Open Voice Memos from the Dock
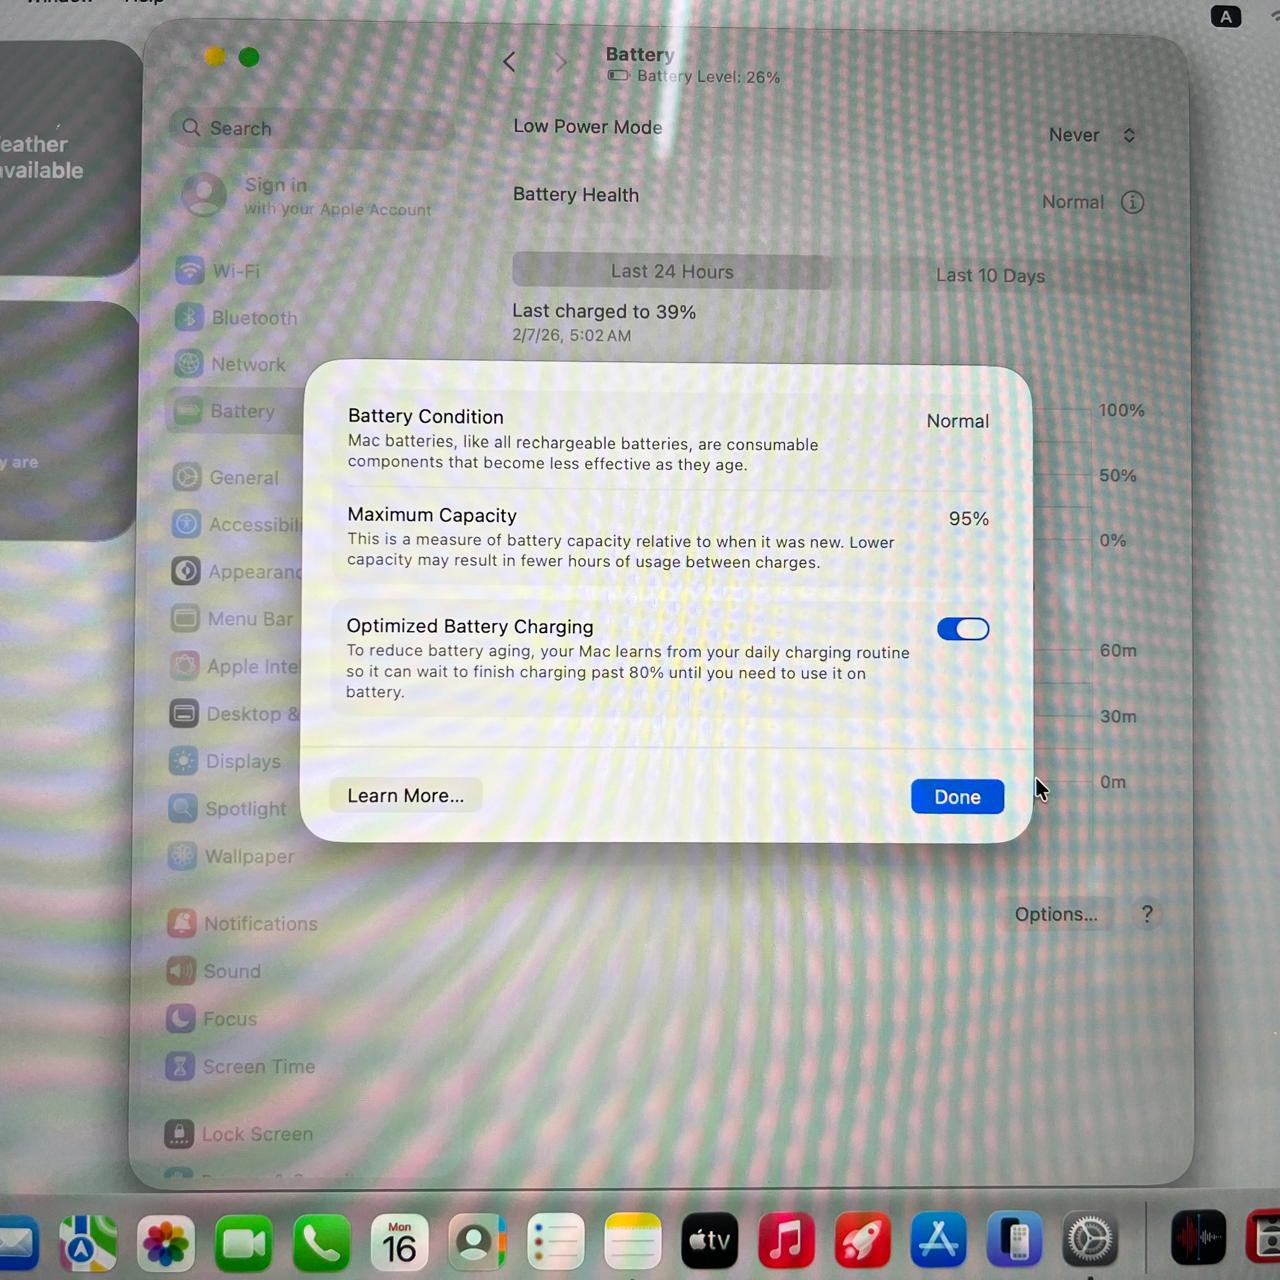Viewport: 1280px width, 1280px height. 1198,1238
